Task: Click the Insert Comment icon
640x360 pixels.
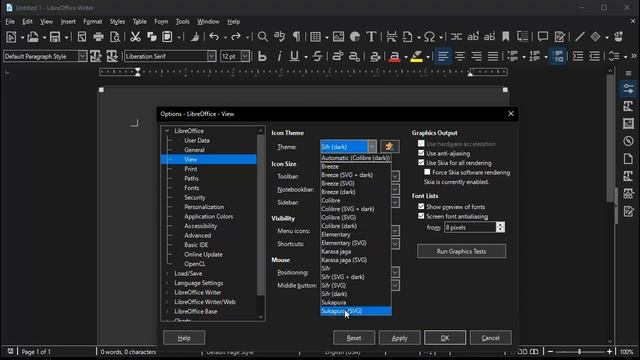Action: pyautogui.click(x=542, y=37)
